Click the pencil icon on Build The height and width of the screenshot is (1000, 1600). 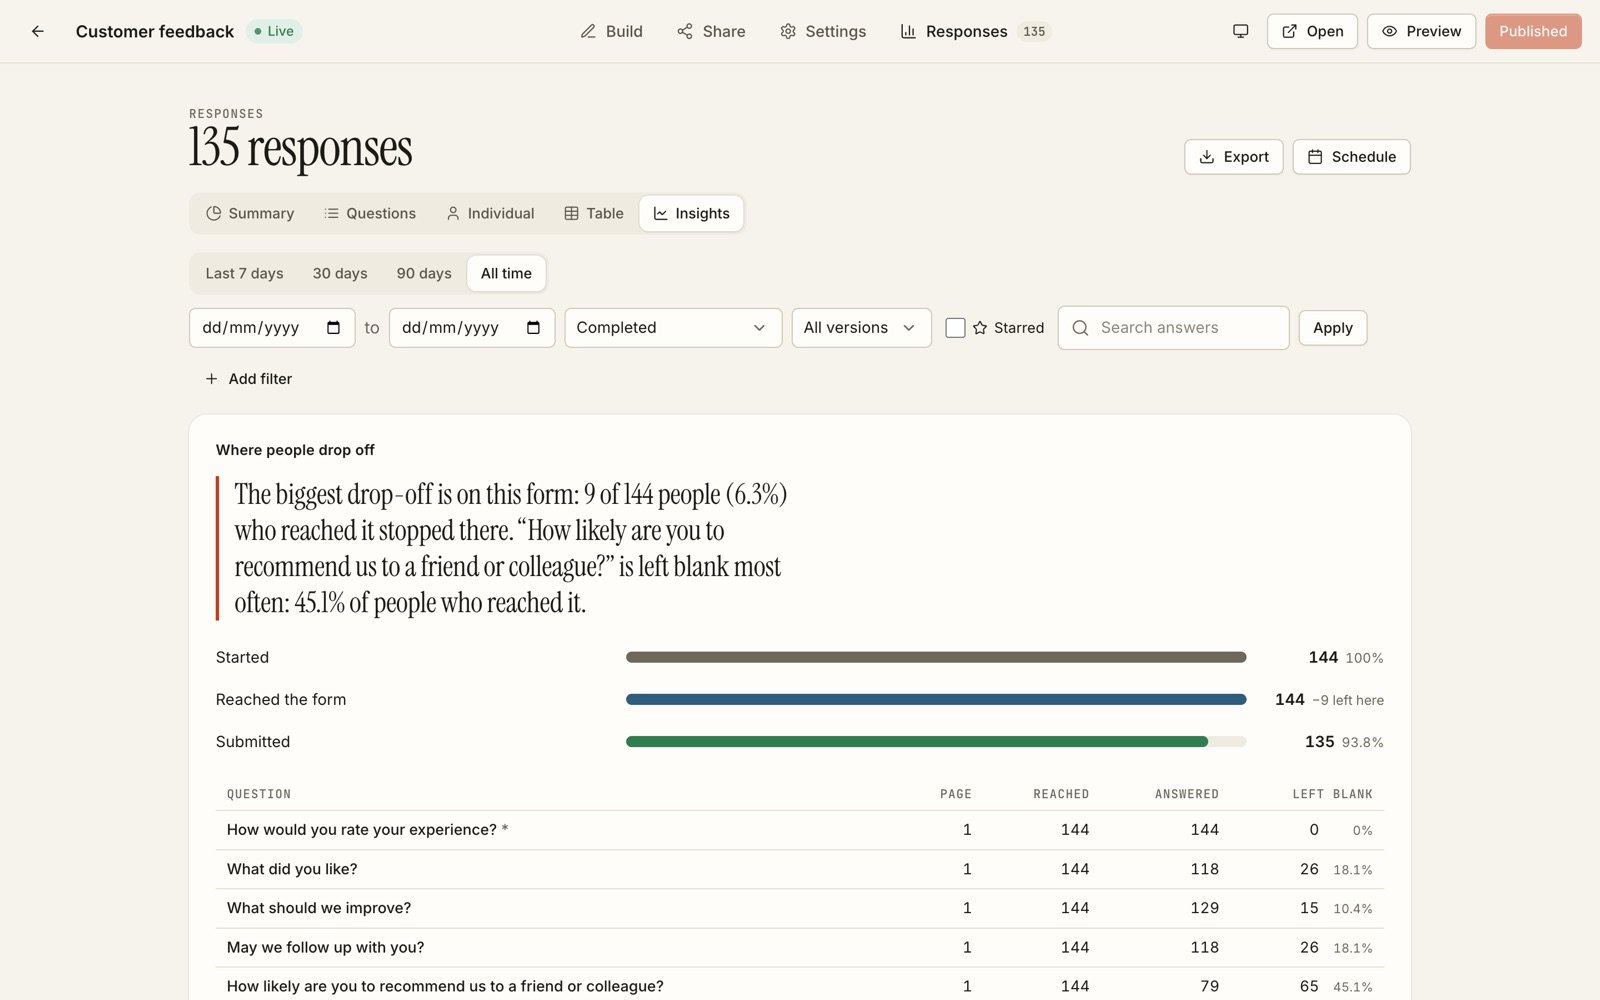588,31
